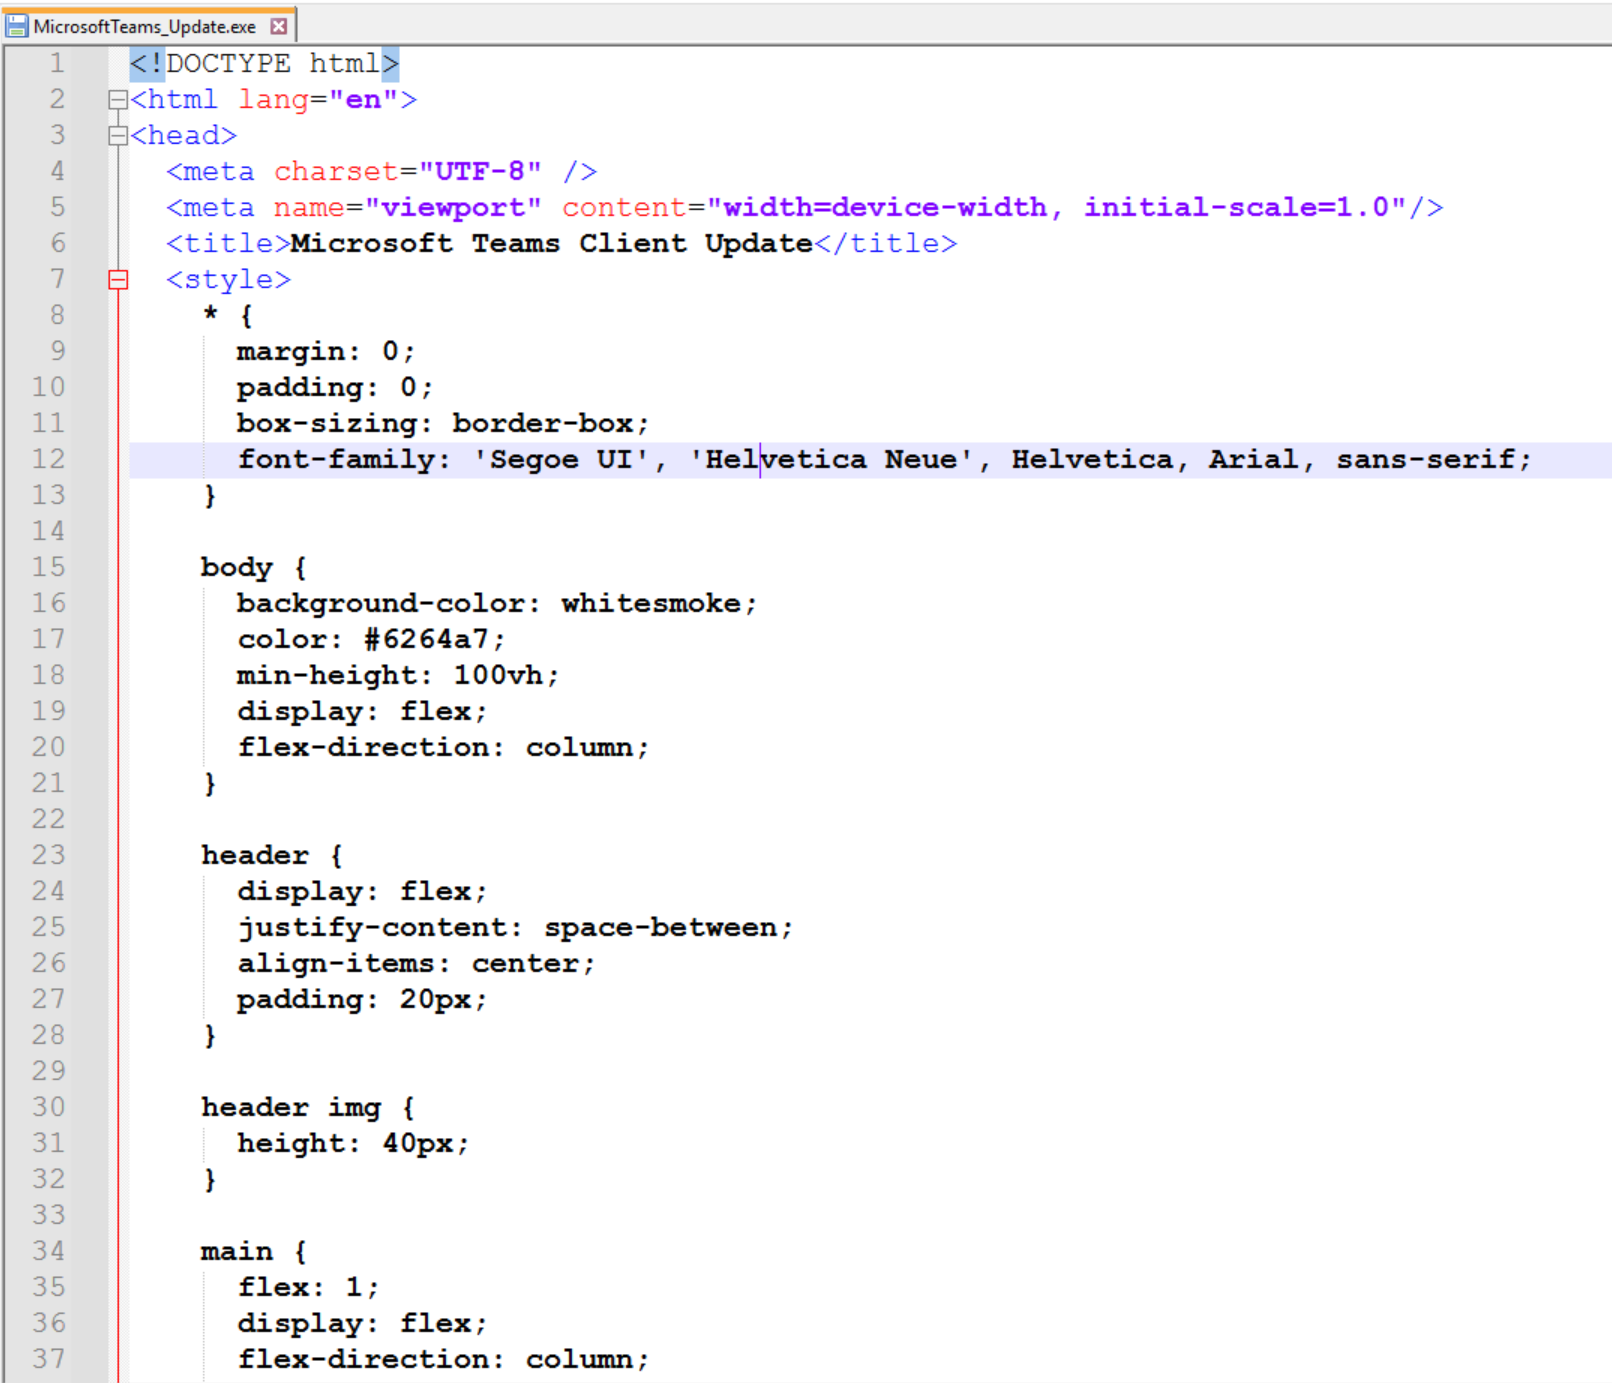This screenshot has height=1383, width=1612.
Task: Click the lang="en" attribute value
Action: coord(363,99)
